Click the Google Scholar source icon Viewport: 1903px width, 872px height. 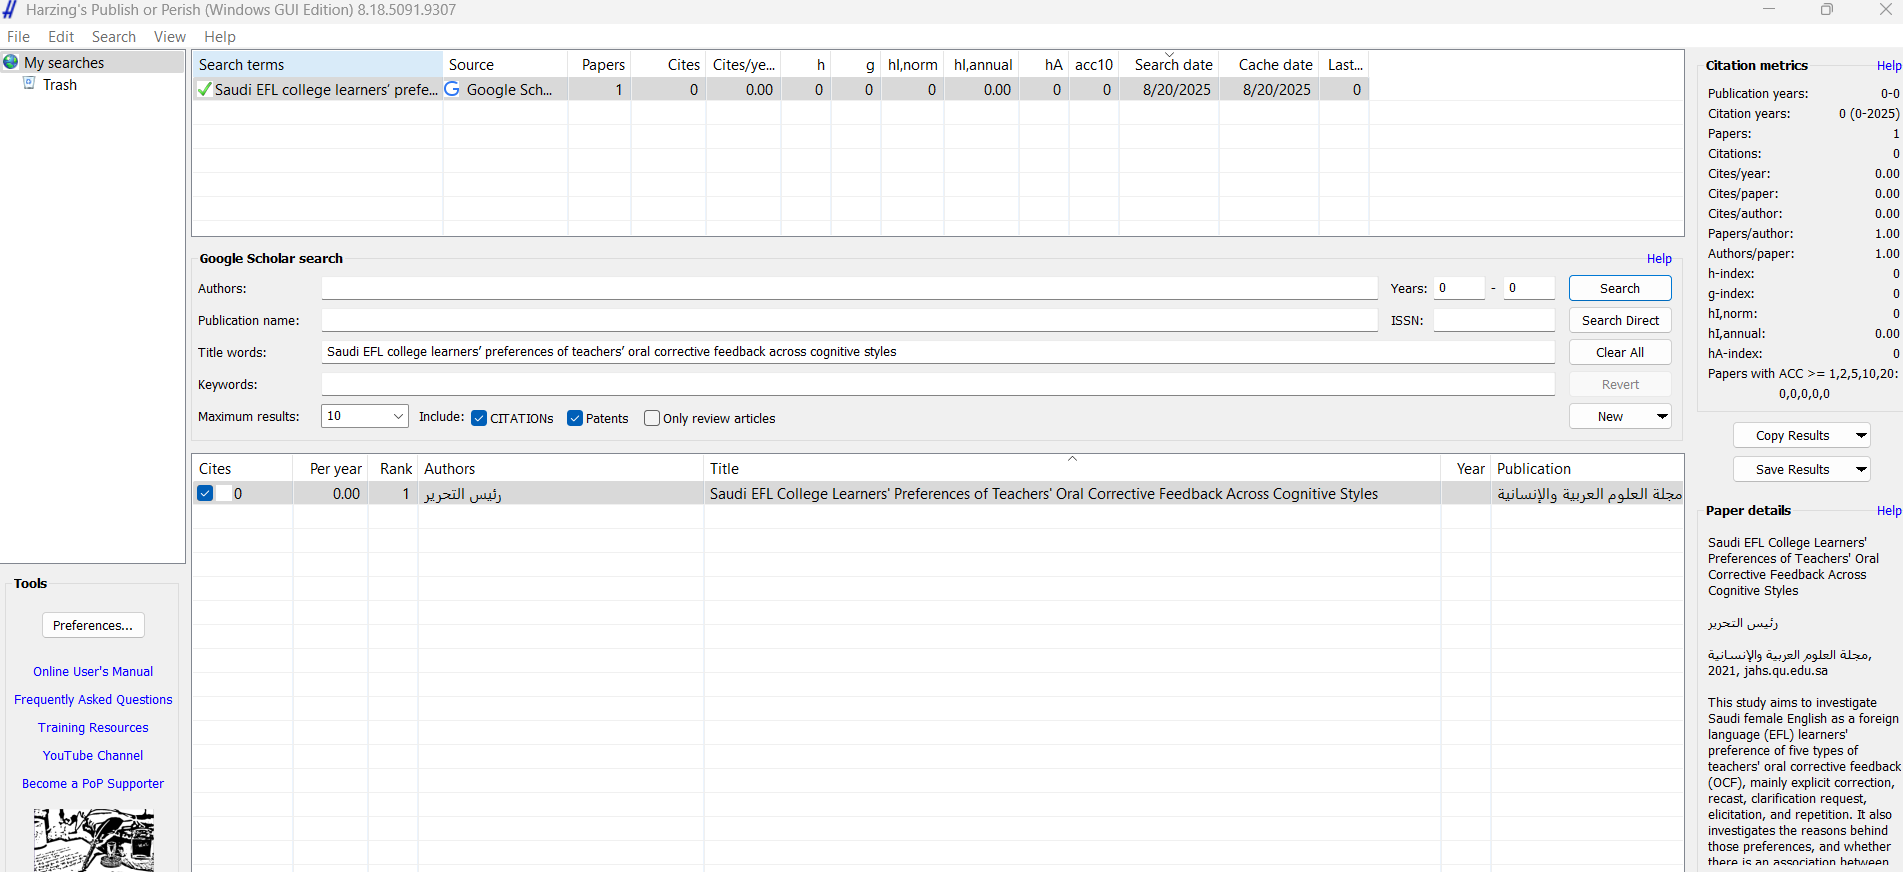pyautogui.click(x=453, y=90)
